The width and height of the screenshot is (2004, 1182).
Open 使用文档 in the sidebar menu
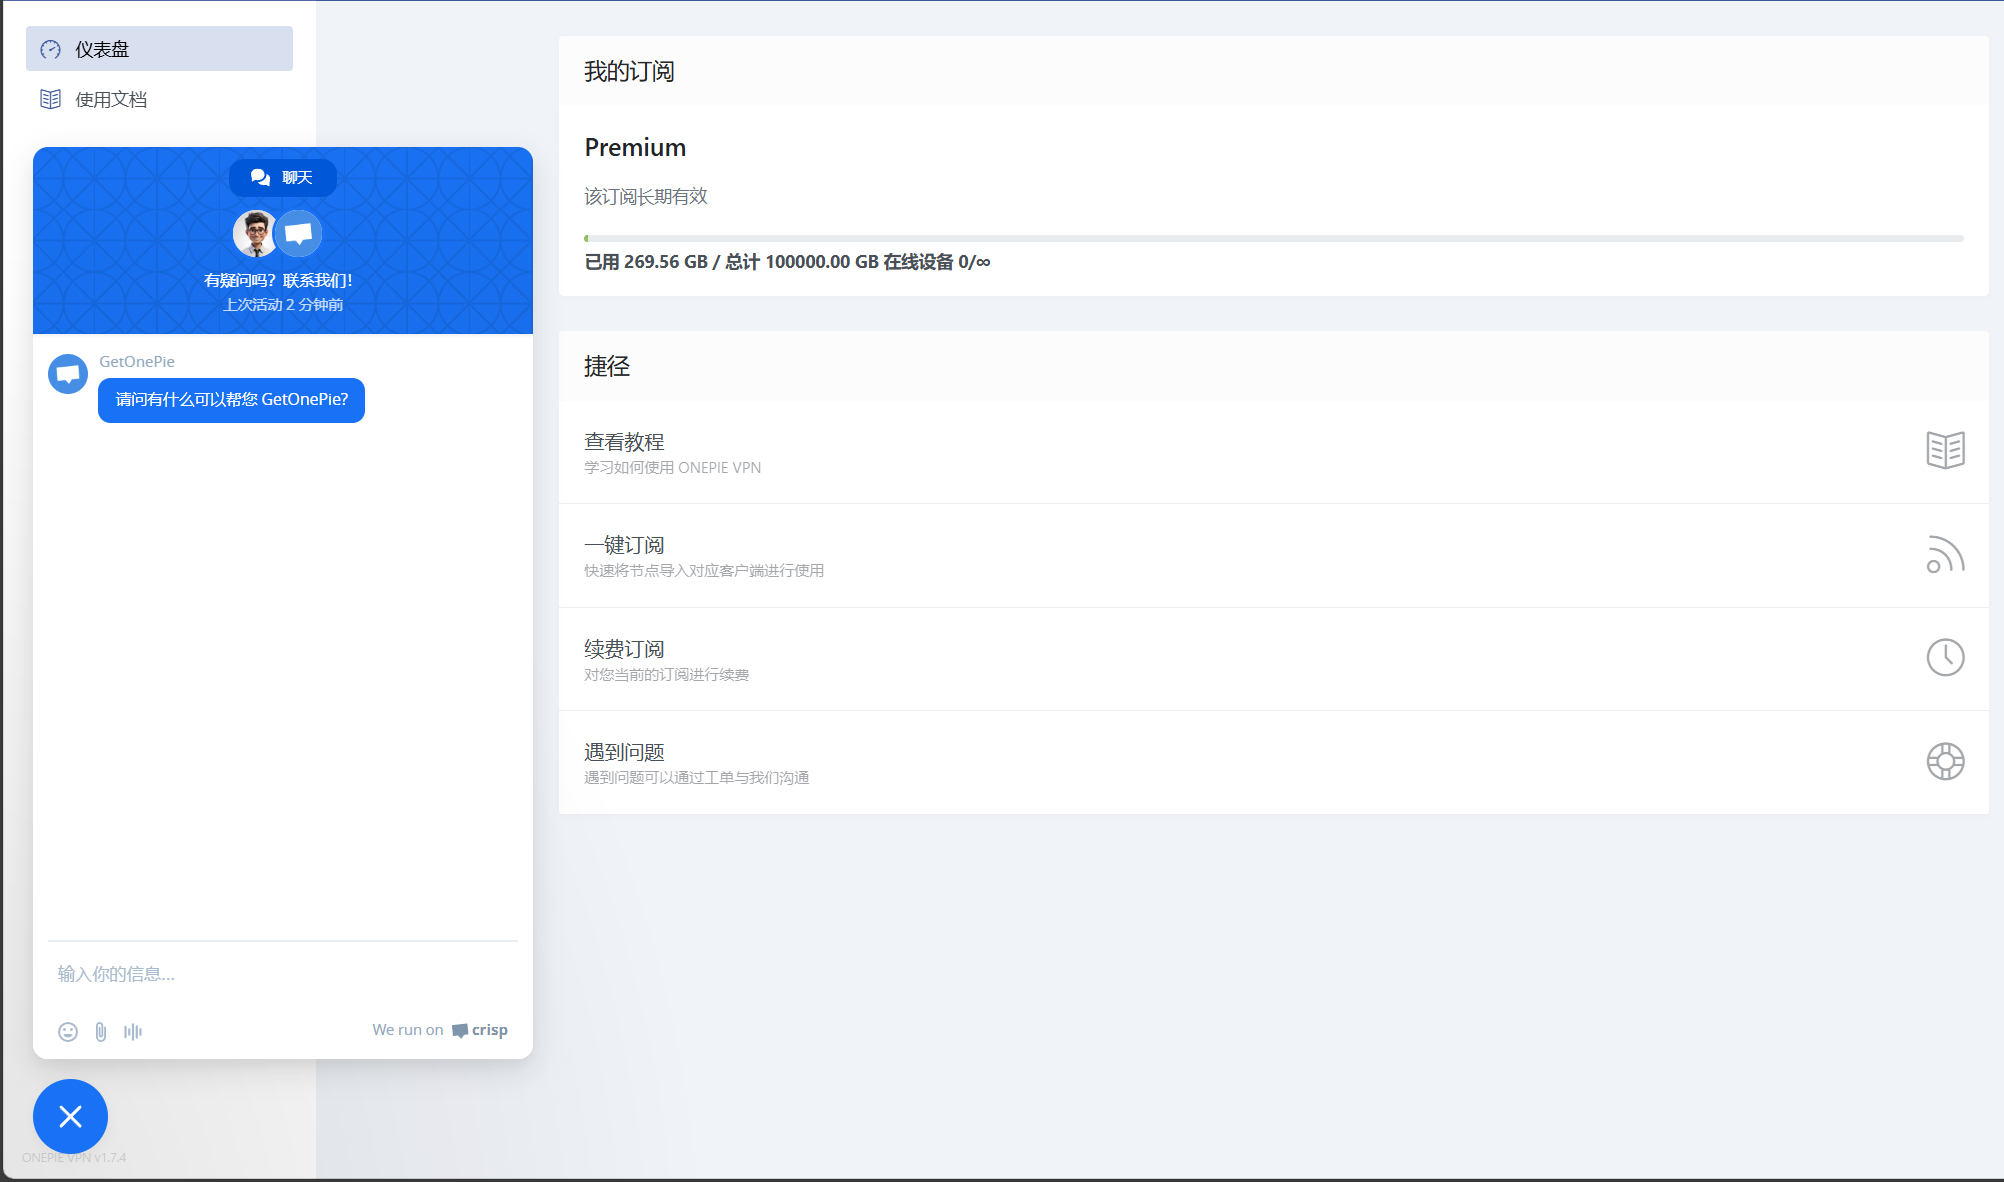(x=111, y=99)
